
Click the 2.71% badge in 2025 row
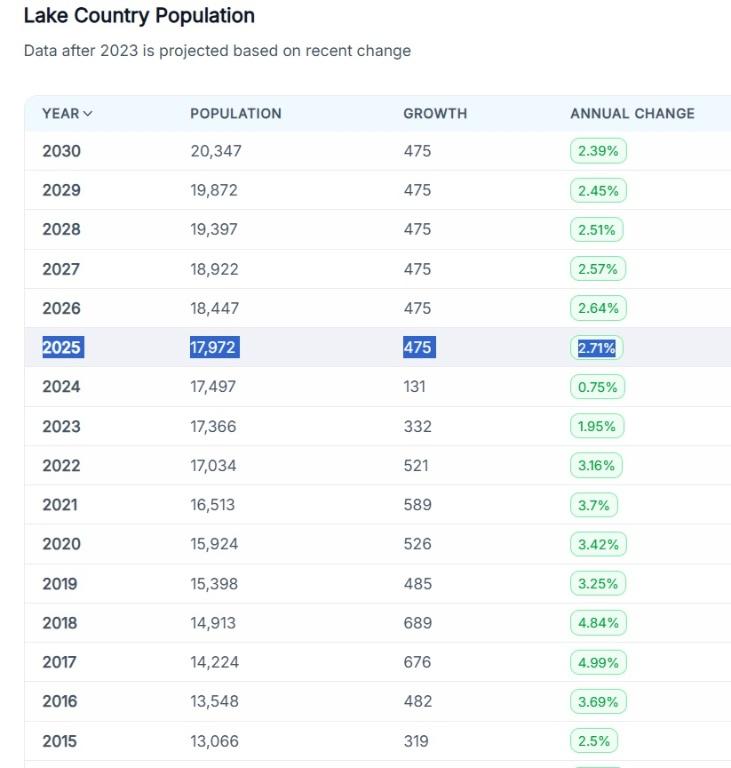click(597, 348)
